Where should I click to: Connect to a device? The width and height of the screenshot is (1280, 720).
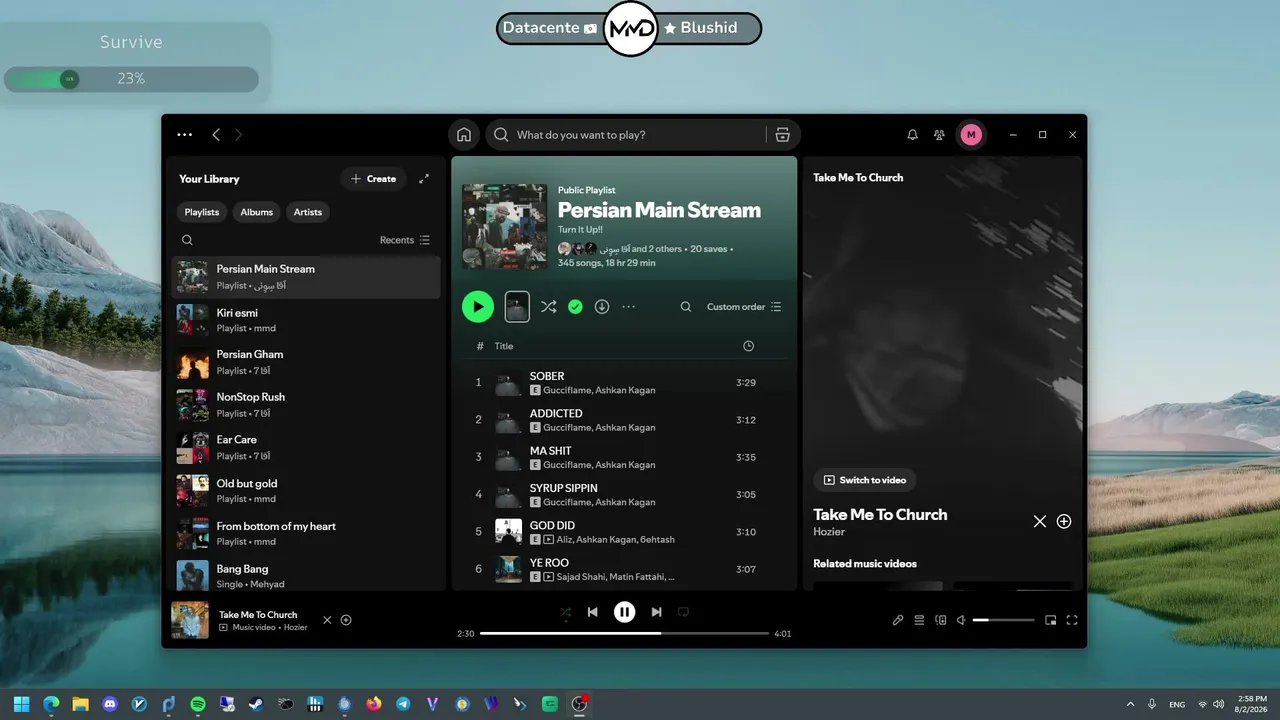940,620
